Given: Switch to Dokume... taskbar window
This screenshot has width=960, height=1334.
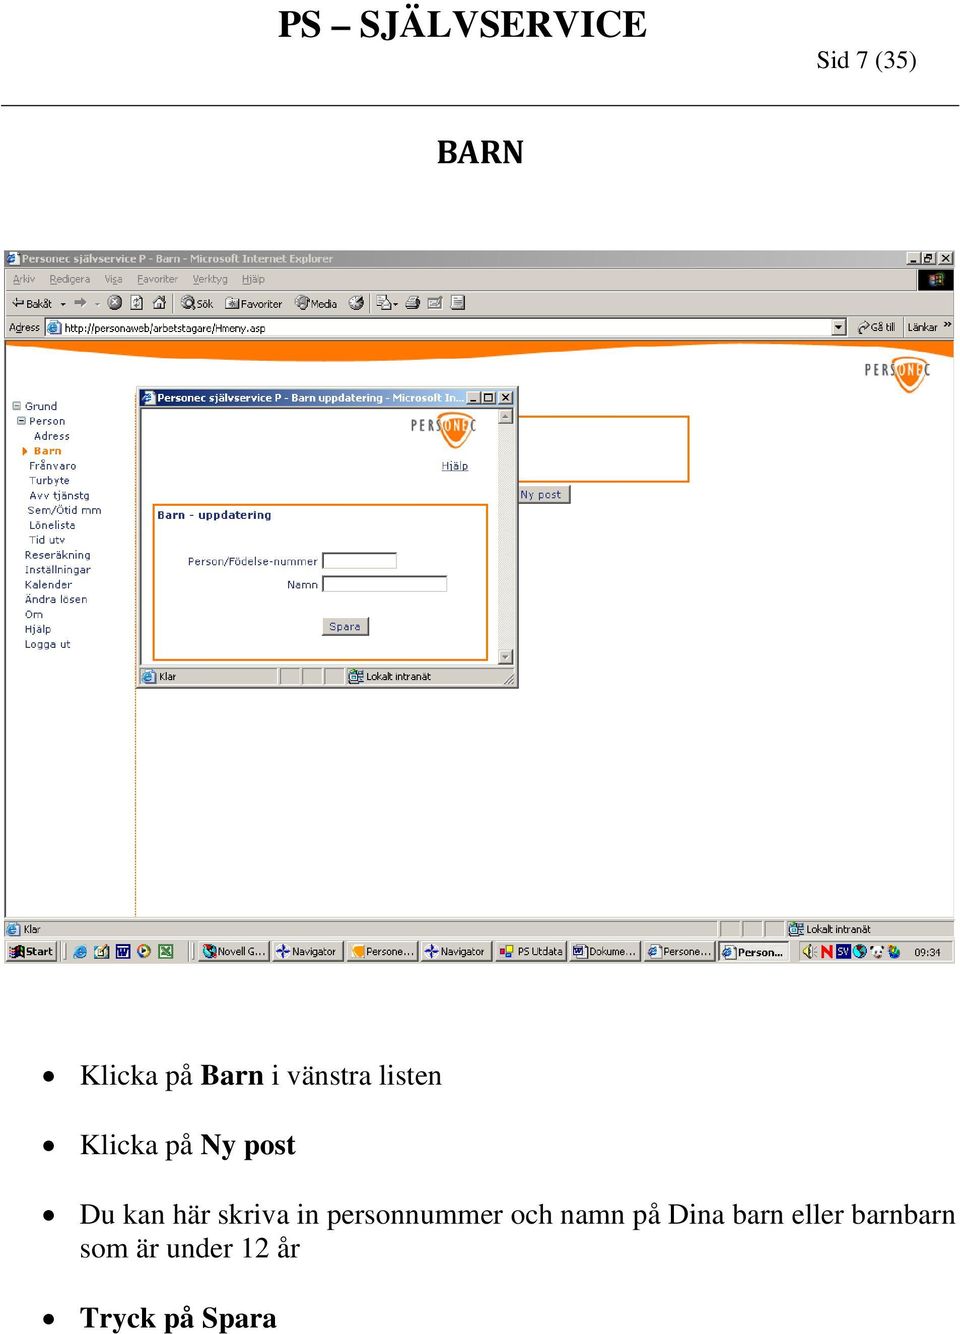Looking at the screenshot, I should click(605, 951).
